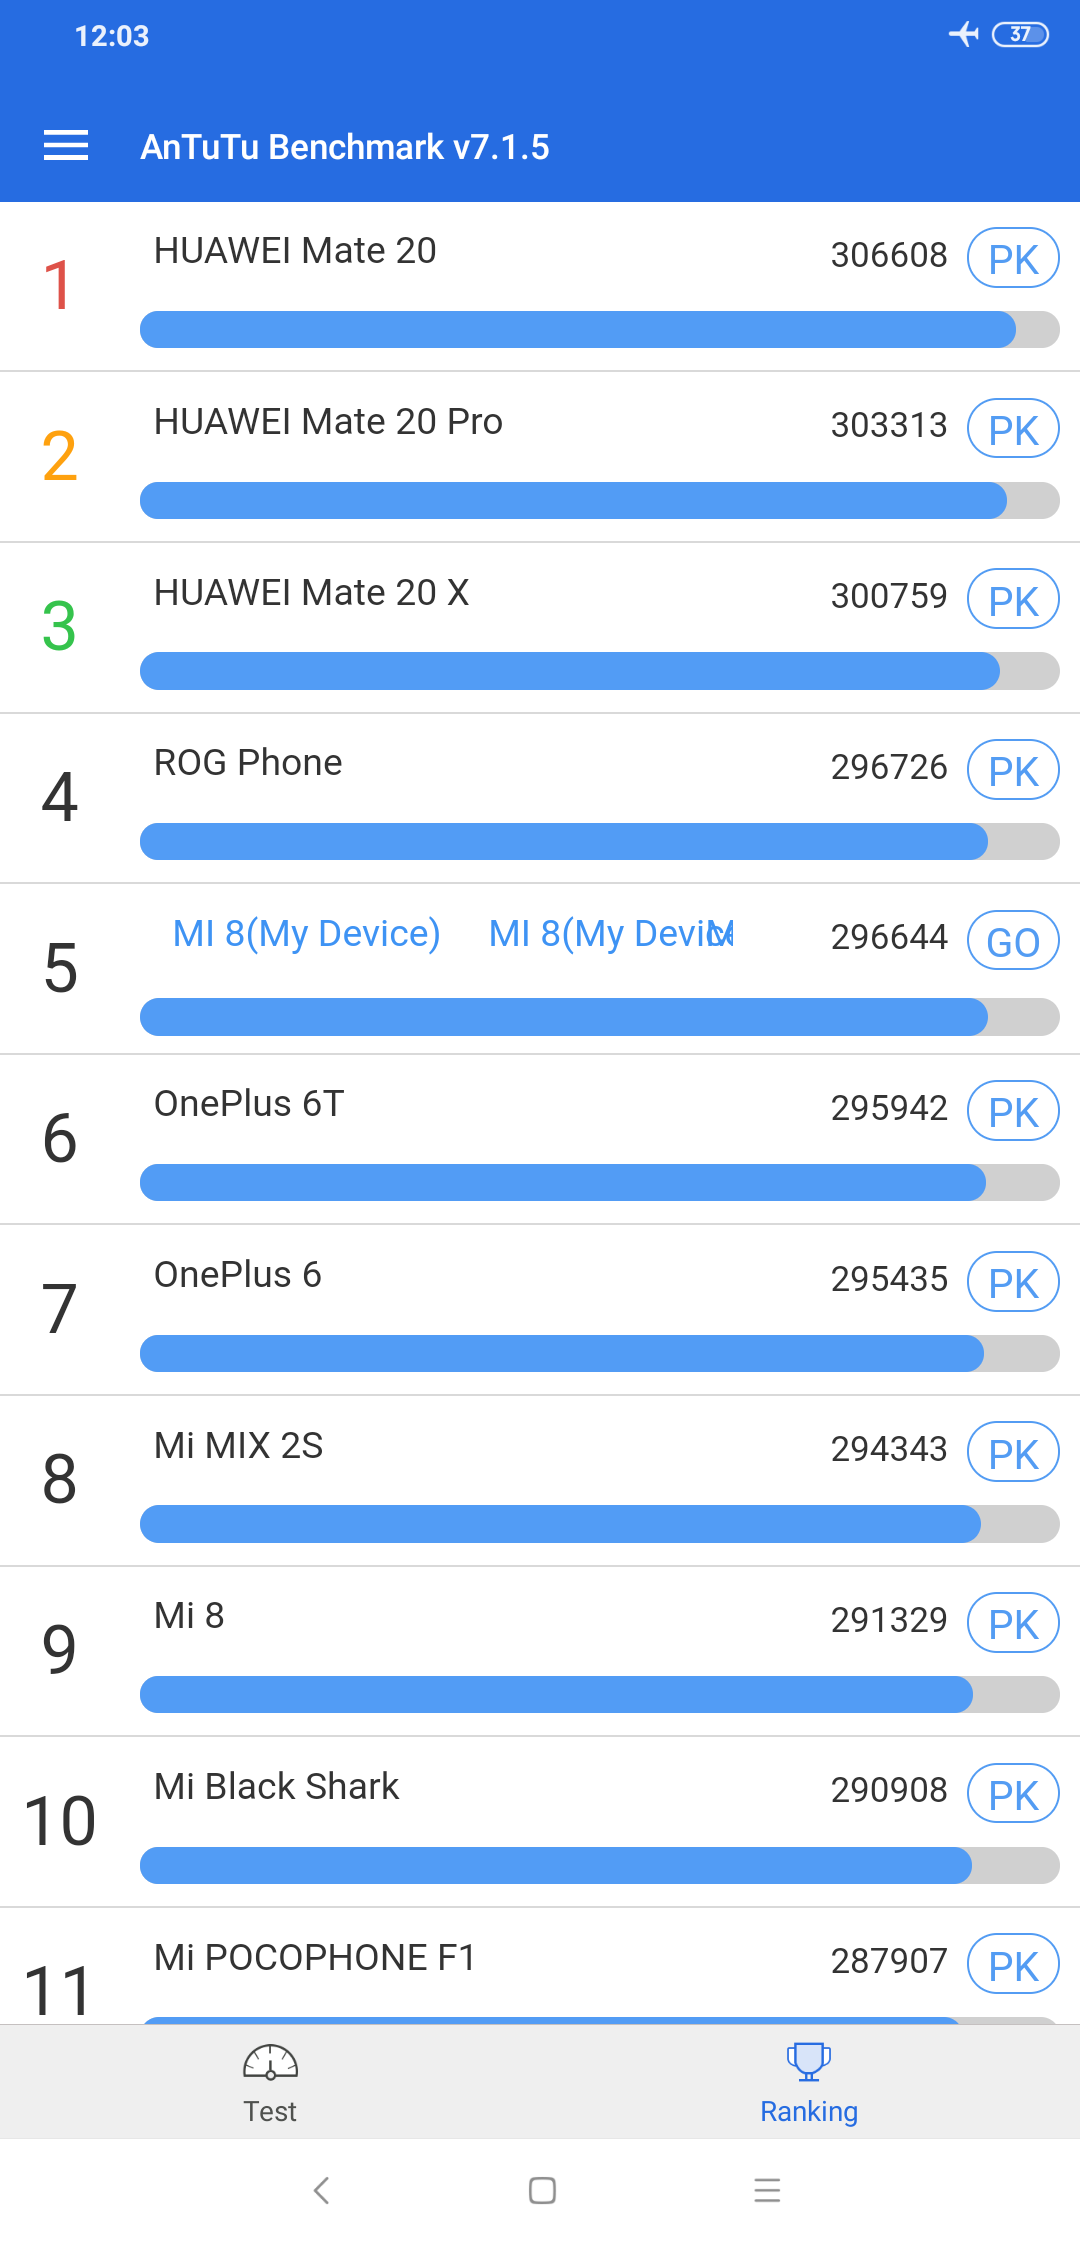Click the green rank number 3
This screenshot has width=1080, height=2248.
click(x=60, y=626)
